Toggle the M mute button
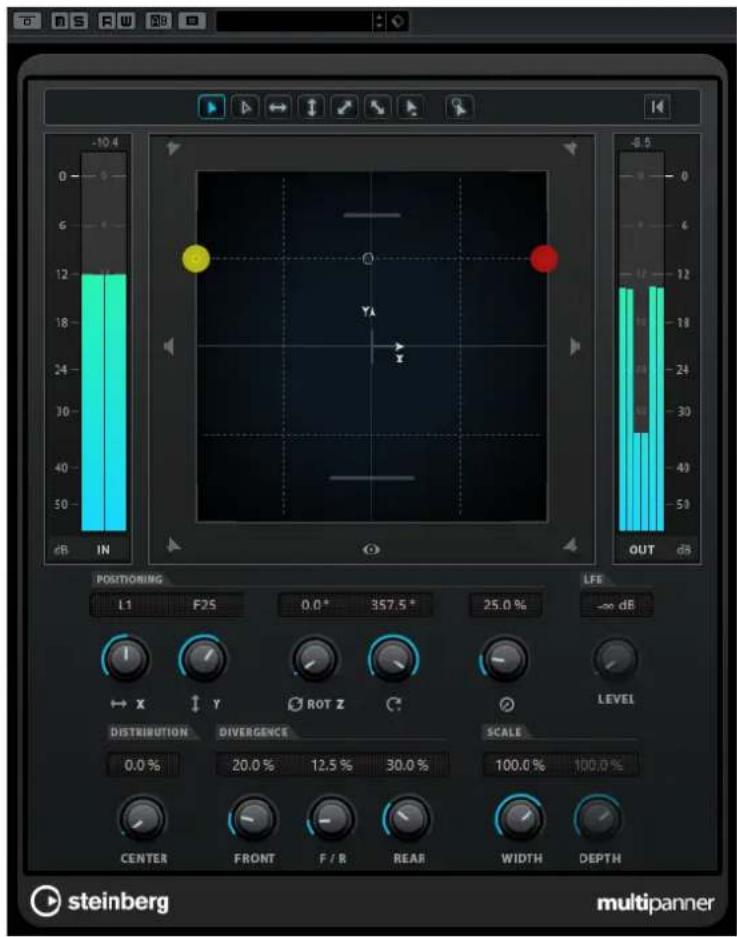Image resolution: width=737 pixels, height=937 pixels. coord(61,22)
